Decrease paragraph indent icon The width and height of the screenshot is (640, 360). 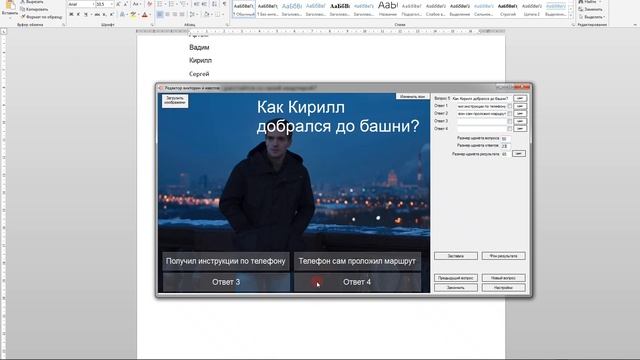(x=197, y=4)
